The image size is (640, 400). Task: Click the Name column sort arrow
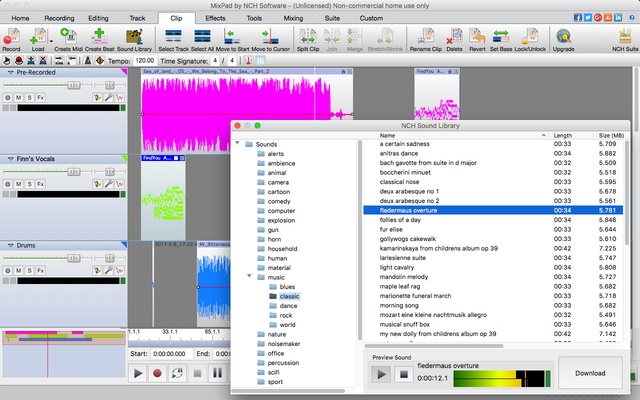[543, 135]
